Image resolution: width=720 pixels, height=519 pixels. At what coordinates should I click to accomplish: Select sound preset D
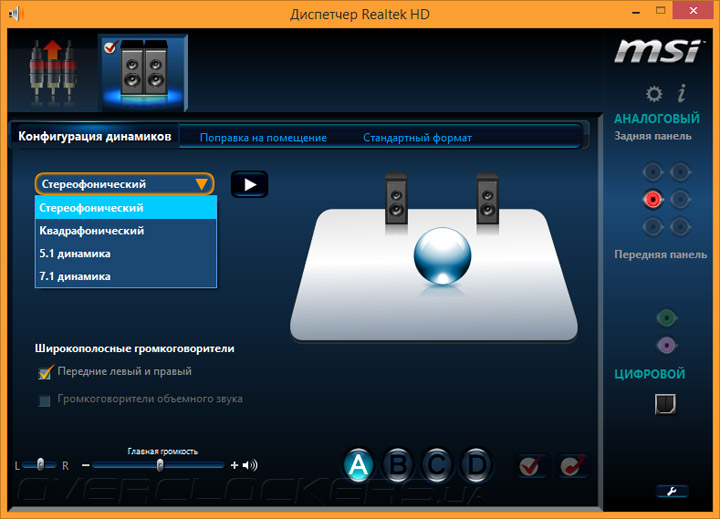pyautogui.click(x=476, y=465)
